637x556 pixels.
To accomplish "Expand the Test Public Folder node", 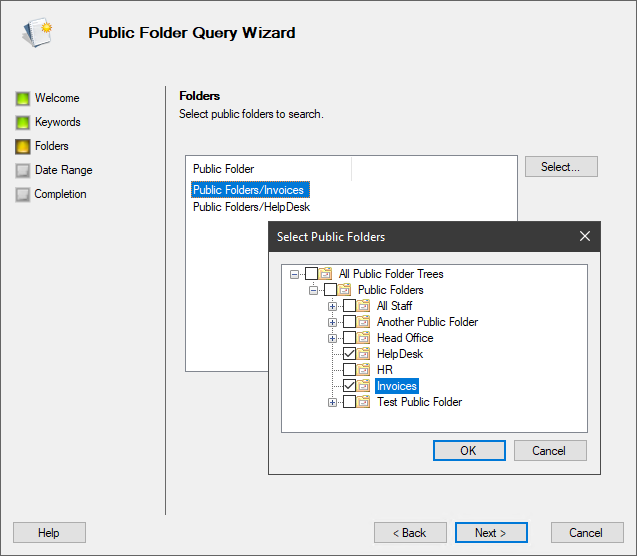I will 332,402.
